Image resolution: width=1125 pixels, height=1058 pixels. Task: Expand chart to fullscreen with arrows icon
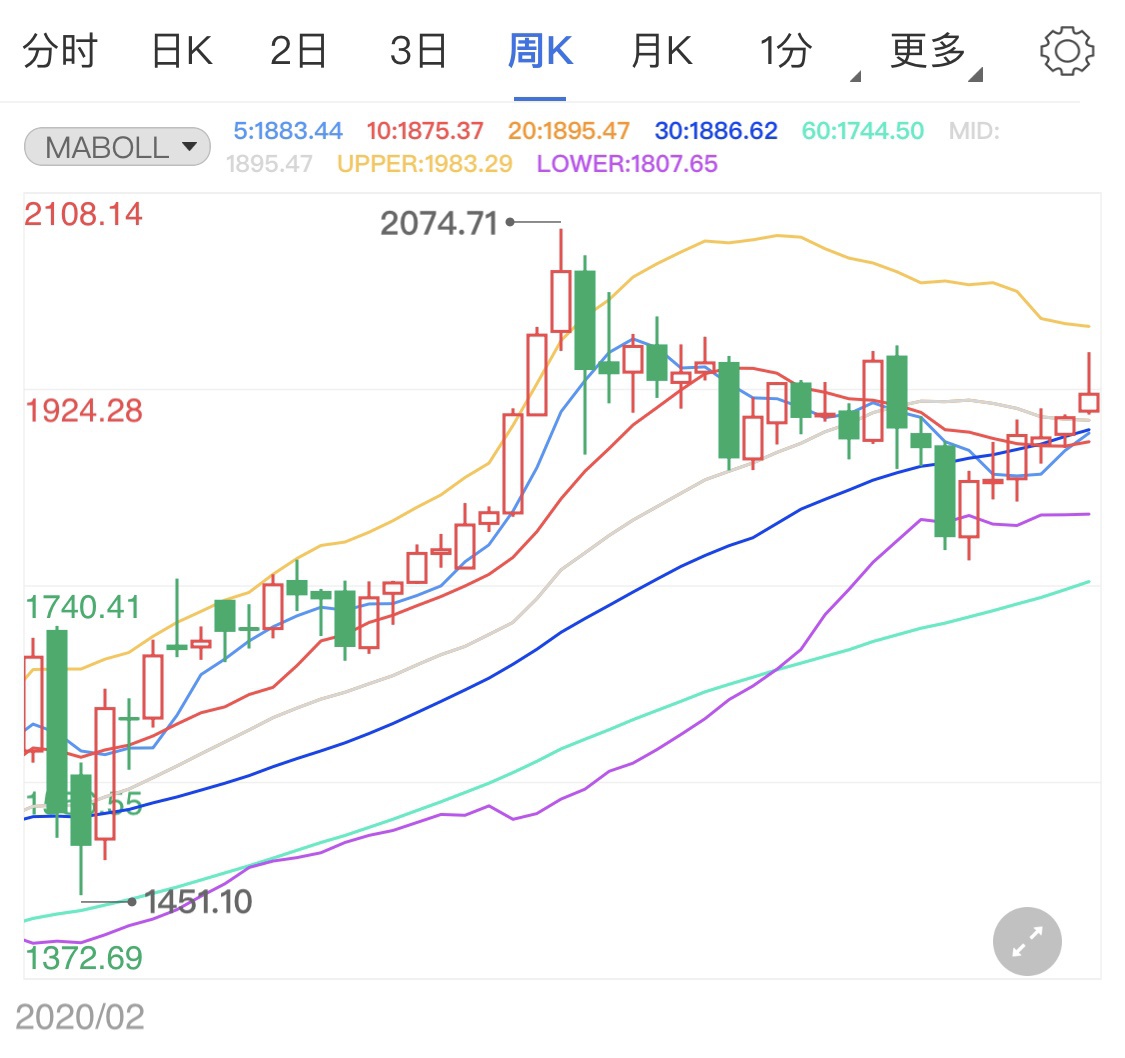click(1027, 941)
